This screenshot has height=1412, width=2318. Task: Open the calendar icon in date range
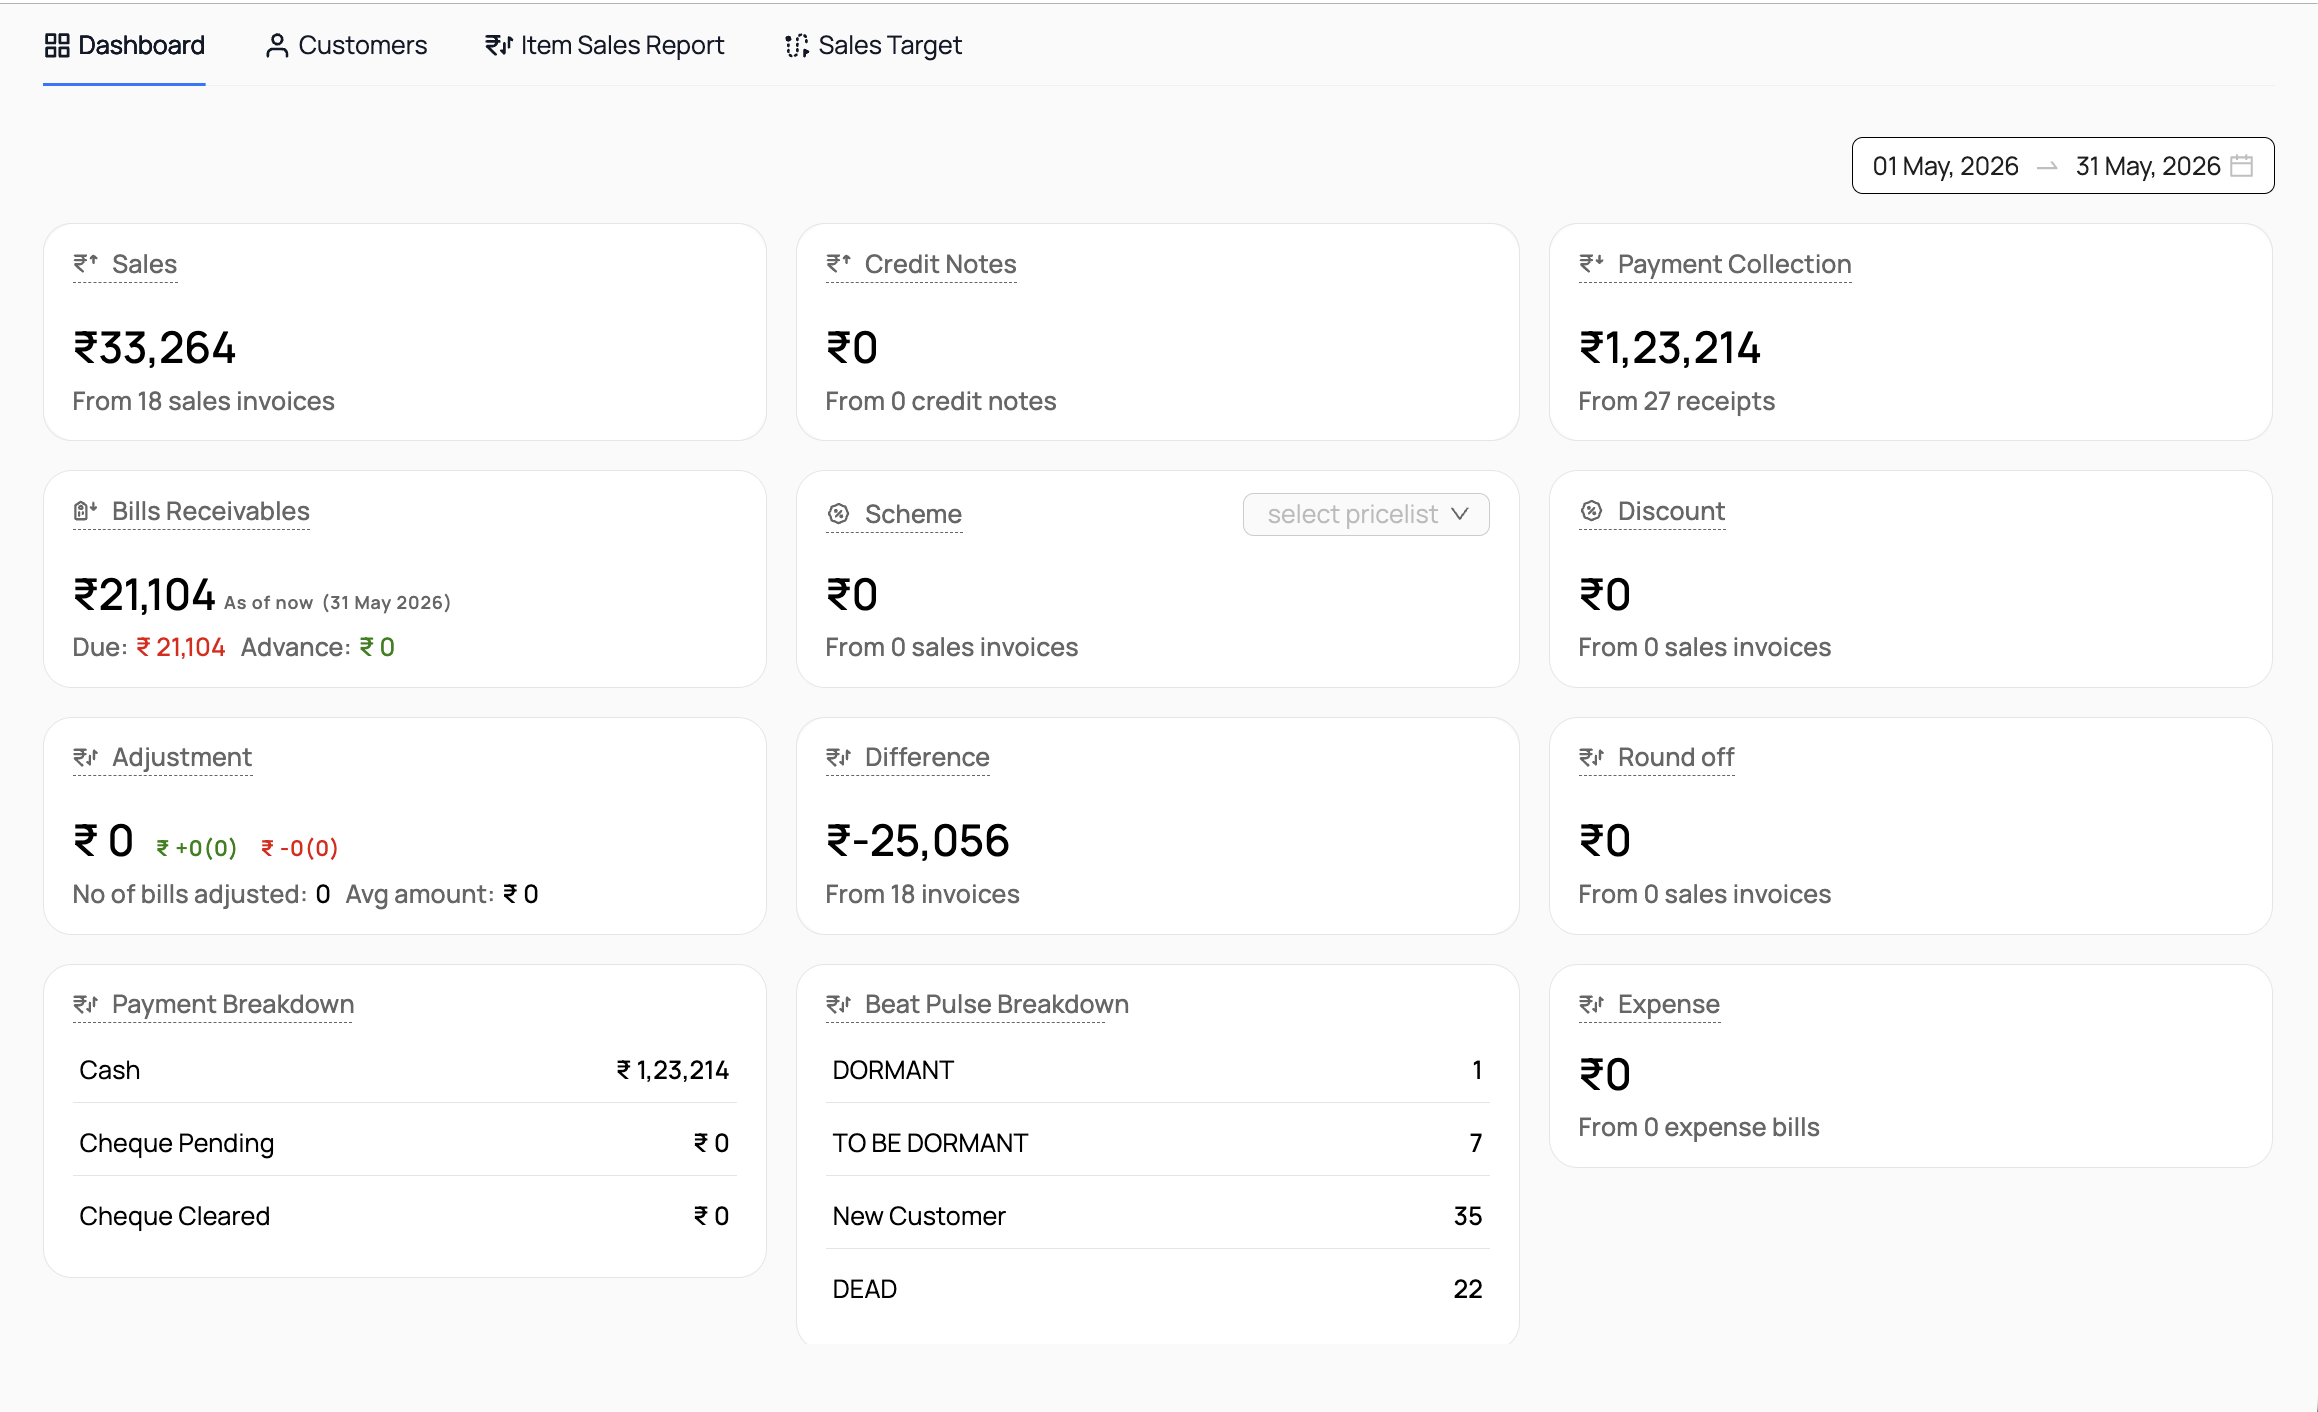tap(2242, 166)
